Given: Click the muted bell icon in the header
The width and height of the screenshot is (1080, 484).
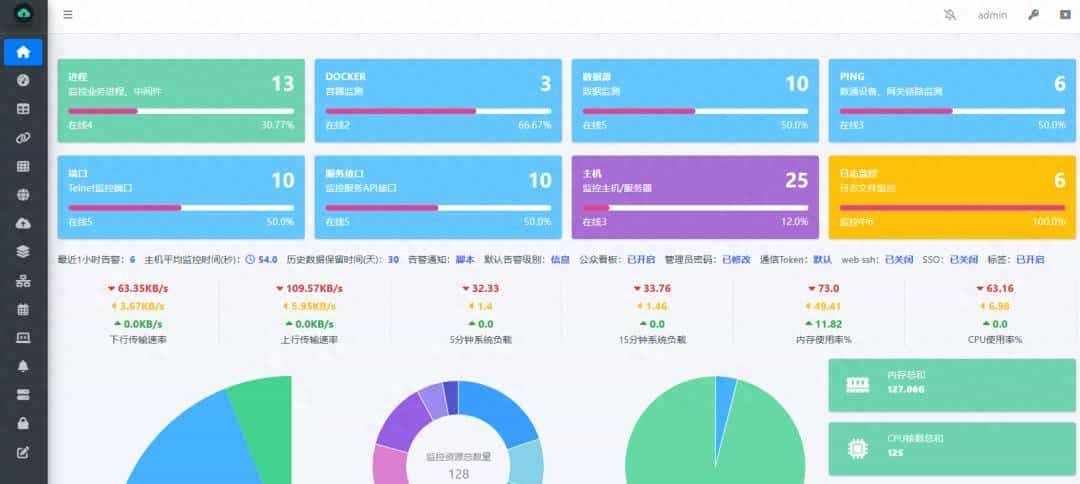Looking at the screenshot, I should coord(951,14).
